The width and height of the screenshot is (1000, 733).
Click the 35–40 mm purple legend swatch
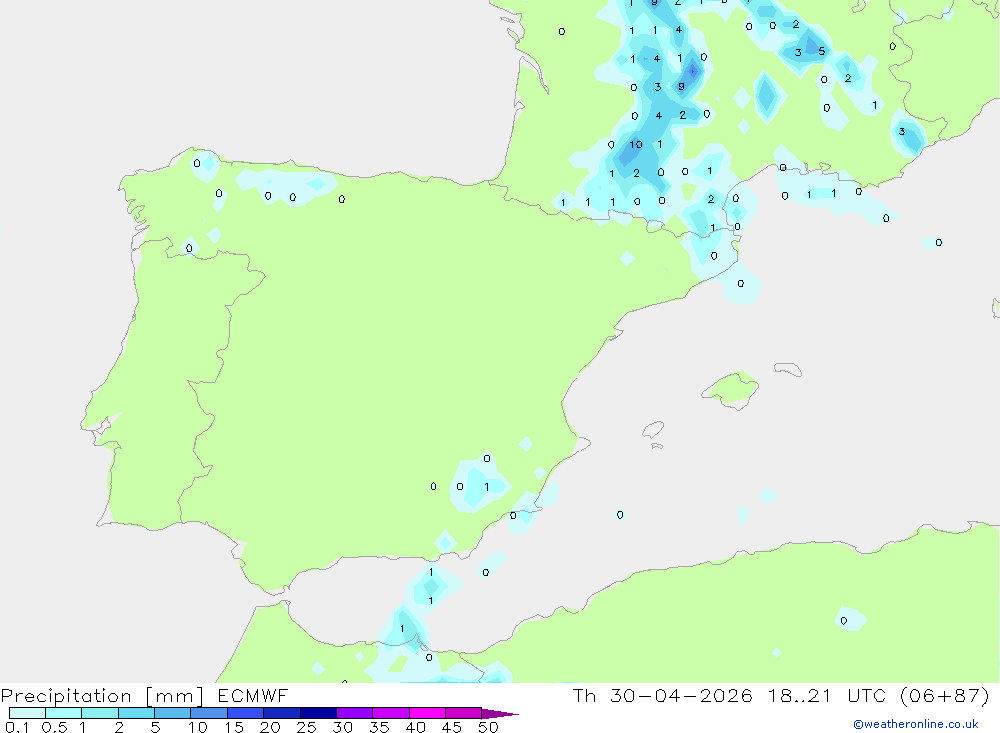pyautogui.click(x=391, y=713)
